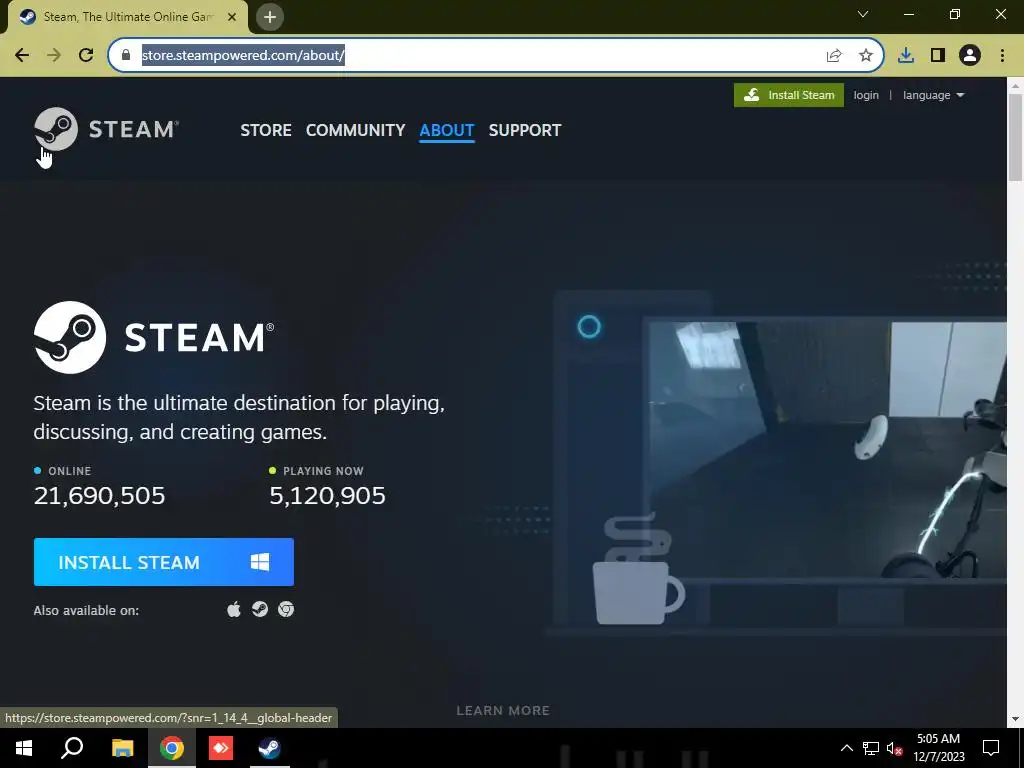Select the ABOUT menu item
This screenshot has width=1024, height=768.
point(447,130)
